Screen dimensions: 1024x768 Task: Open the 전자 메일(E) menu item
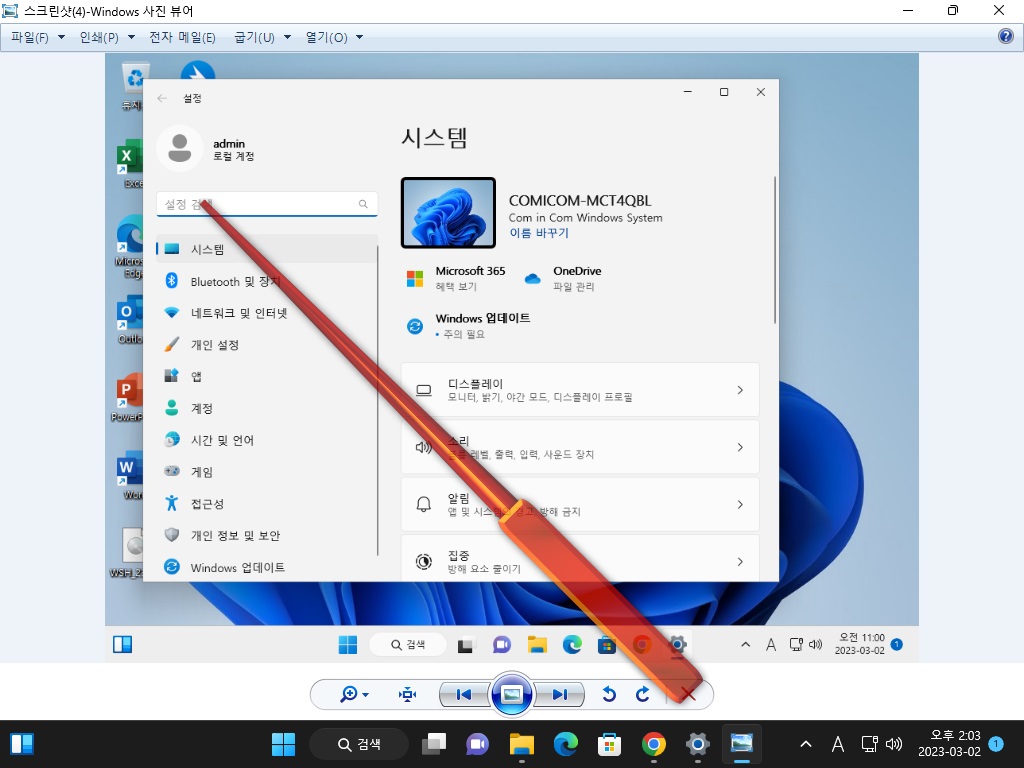coord(182,37)
